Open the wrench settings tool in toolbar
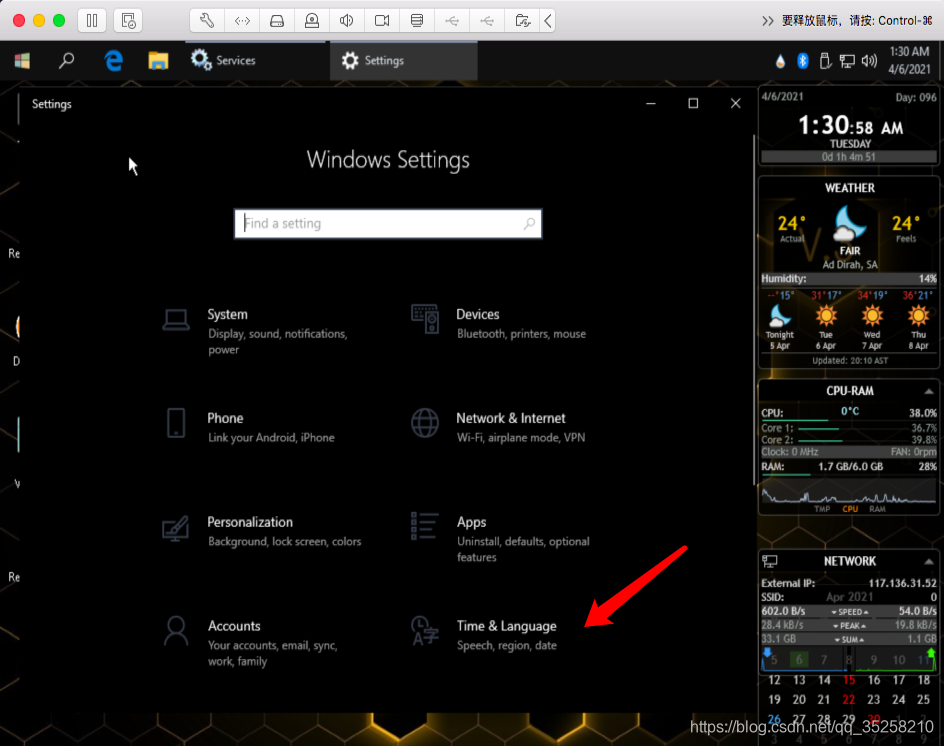944x746 pixels. pyautogui.click(x=207, y=20)
